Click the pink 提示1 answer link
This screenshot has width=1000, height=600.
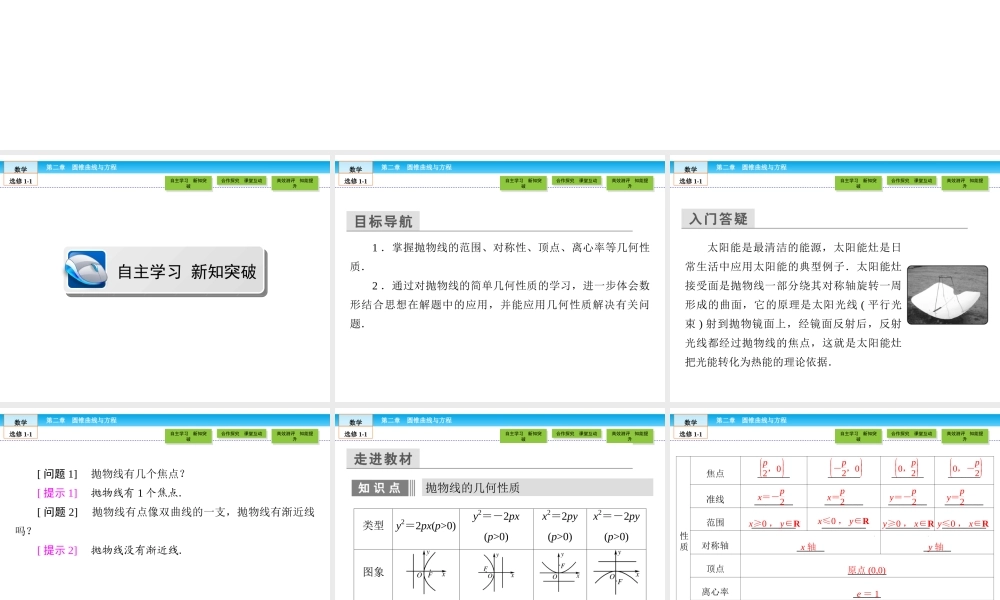[x=55, y=491]
